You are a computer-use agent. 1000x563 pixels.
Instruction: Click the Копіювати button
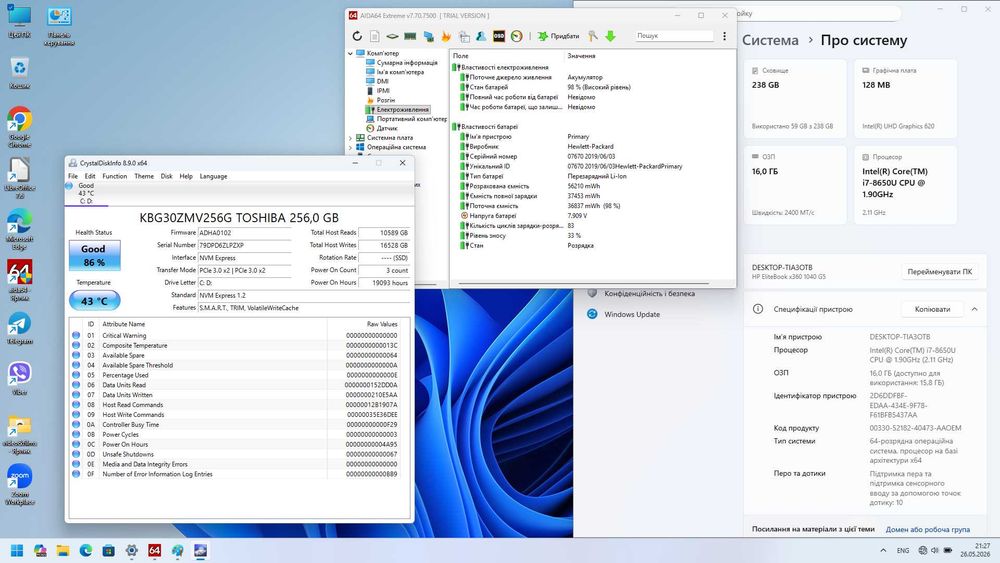[932, 309]
